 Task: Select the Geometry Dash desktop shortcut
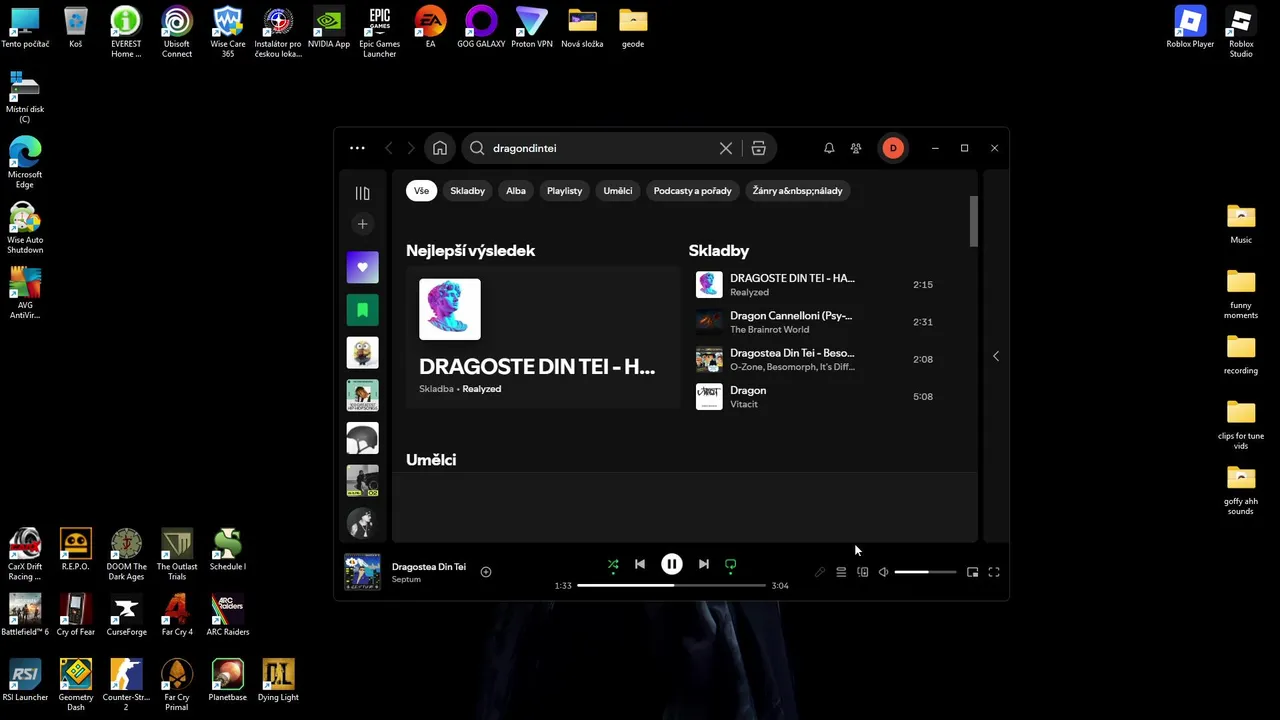[76, 685]
